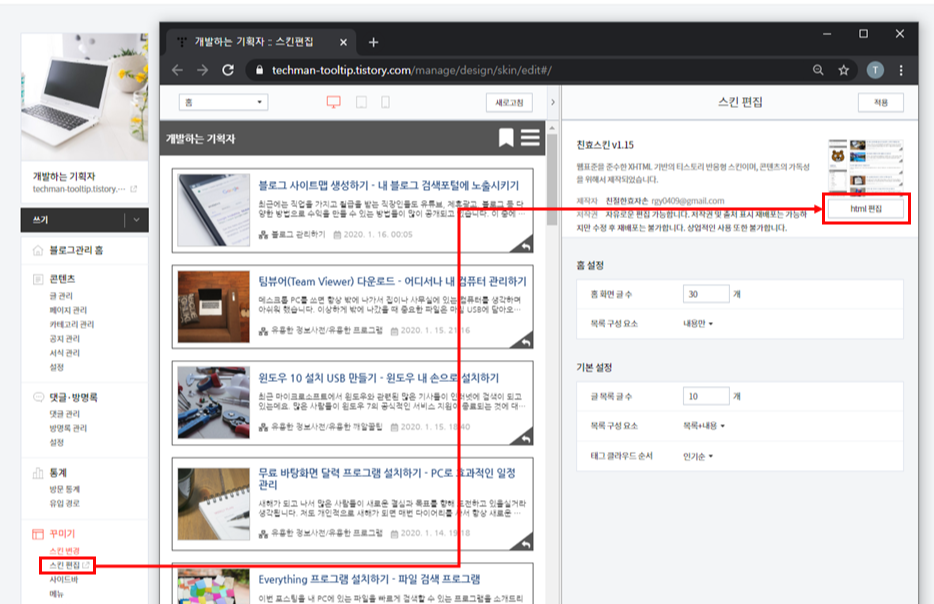This screenshot has height=604, width=934.
Task: Open 목록+내용 dropdown in 기본 설정
Action: point(703,426)
